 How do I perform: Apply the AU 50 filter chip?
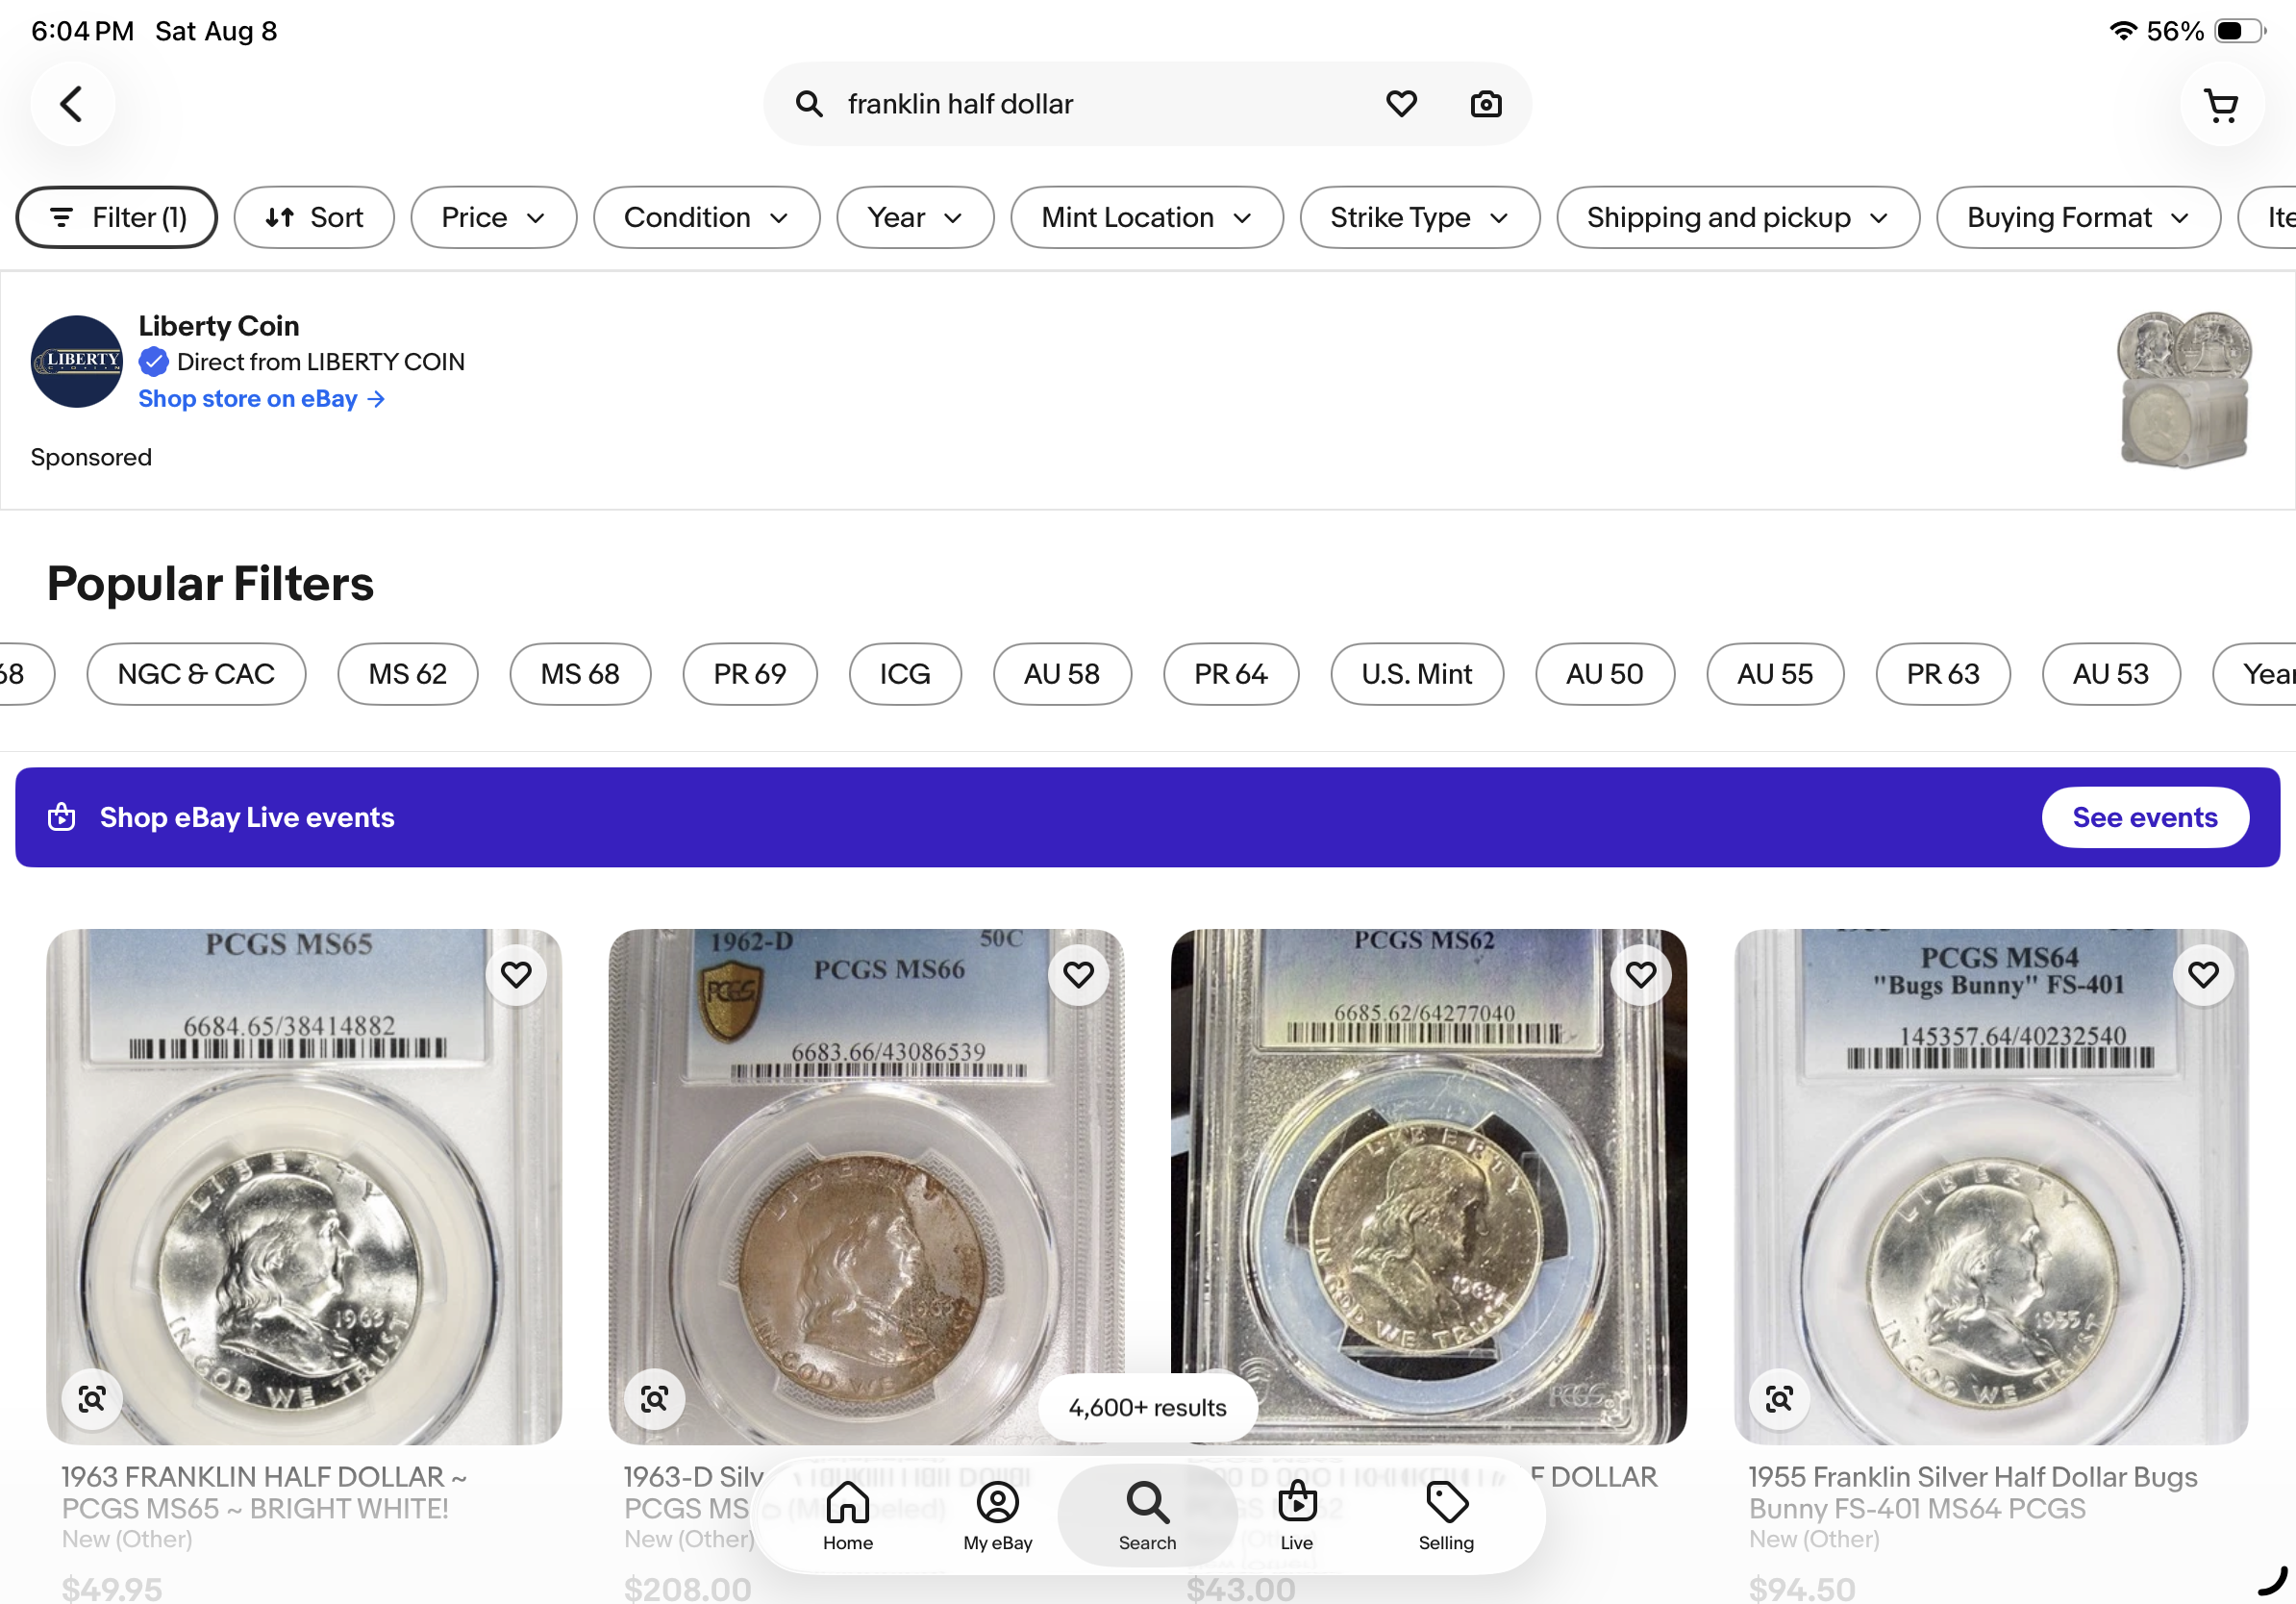[1605, 674]
